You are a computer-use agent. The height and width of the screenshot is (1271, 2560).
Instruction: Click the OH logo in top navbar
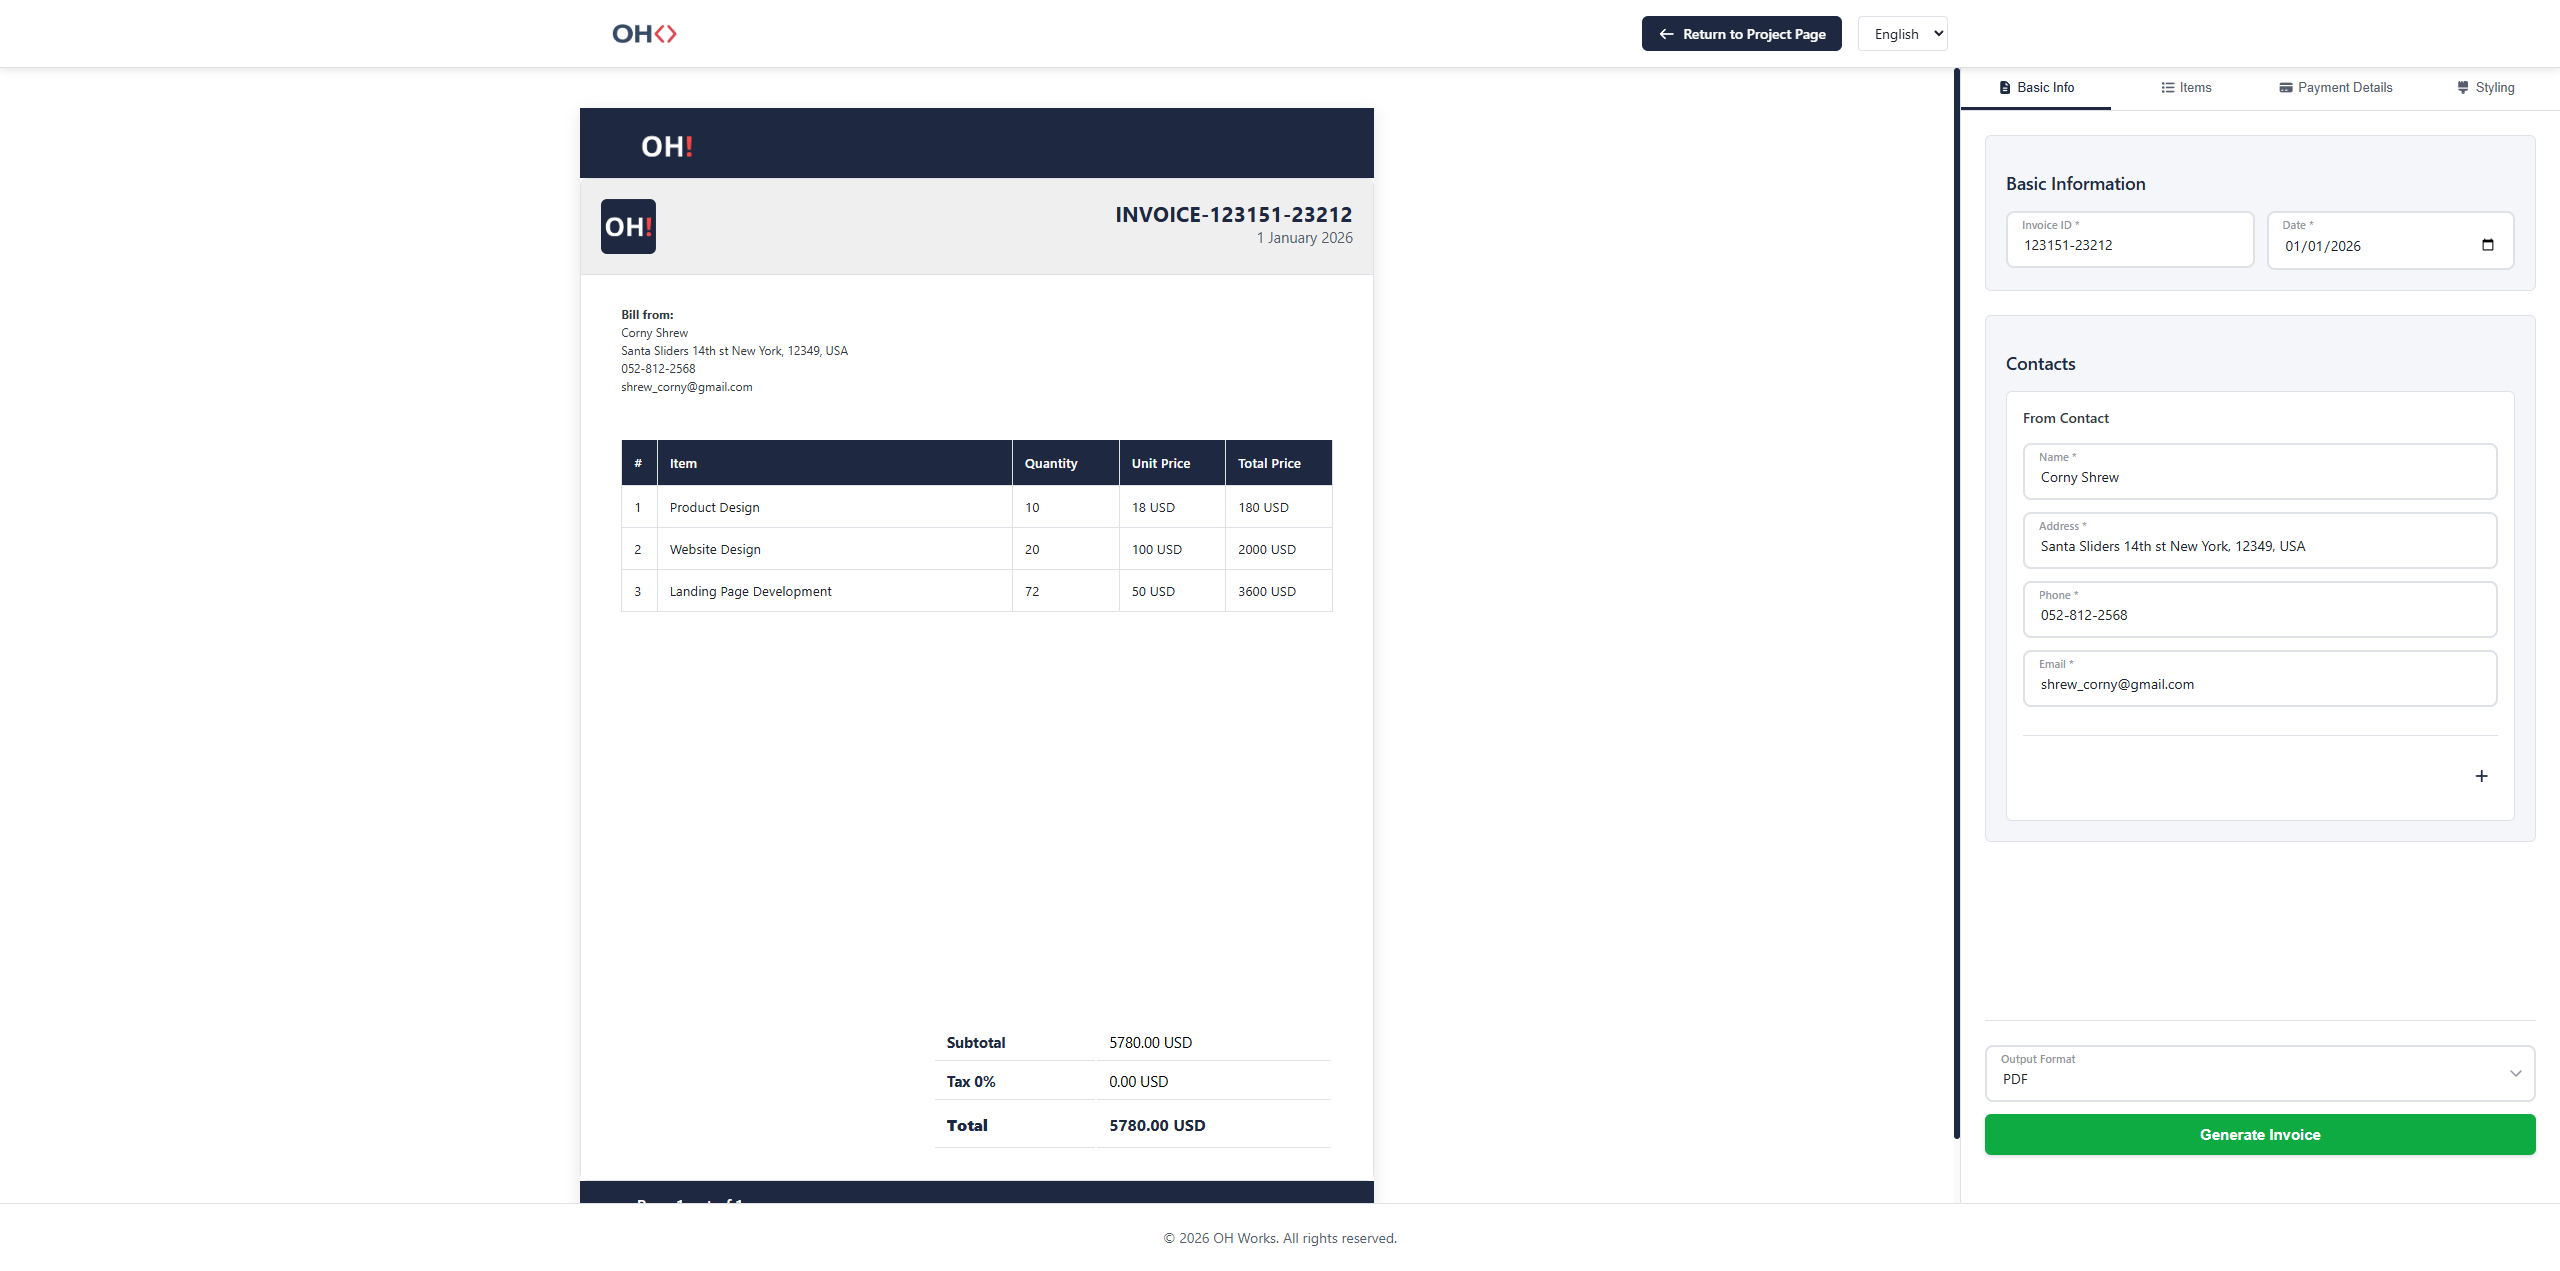pyautogui.click(x=644, y=34)
